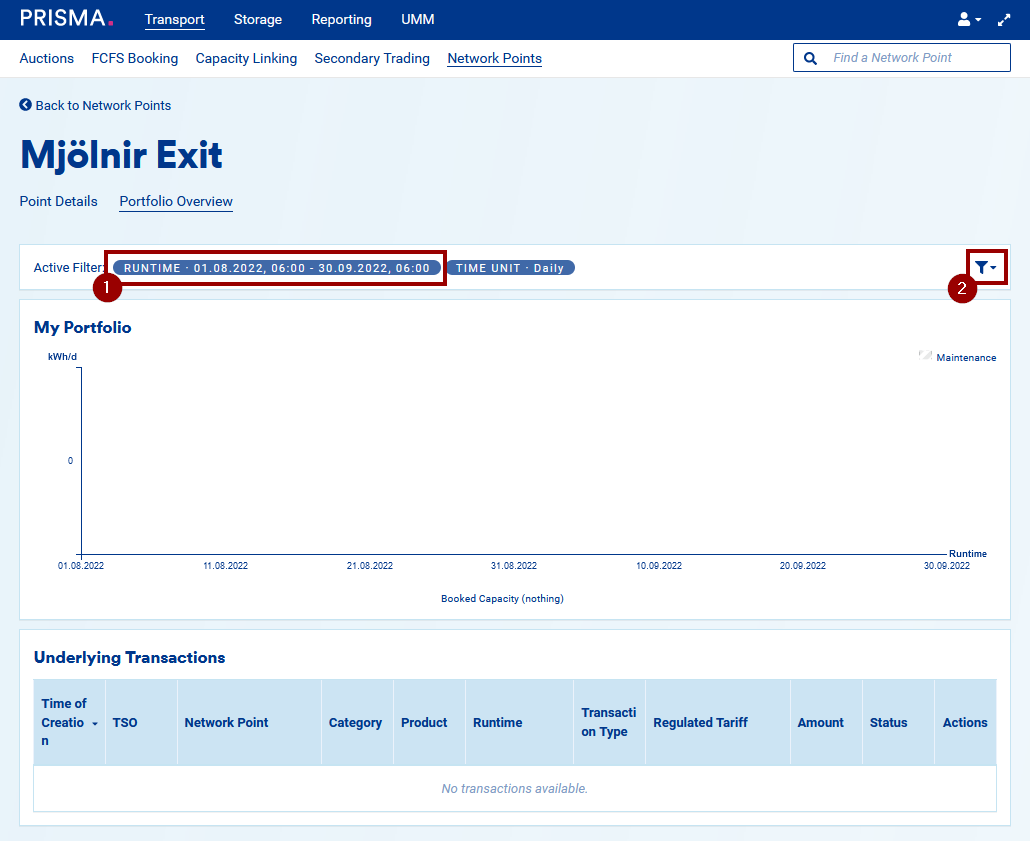Click the search magnifier icon
The image size is (1030, 841).
click(811, 58)
